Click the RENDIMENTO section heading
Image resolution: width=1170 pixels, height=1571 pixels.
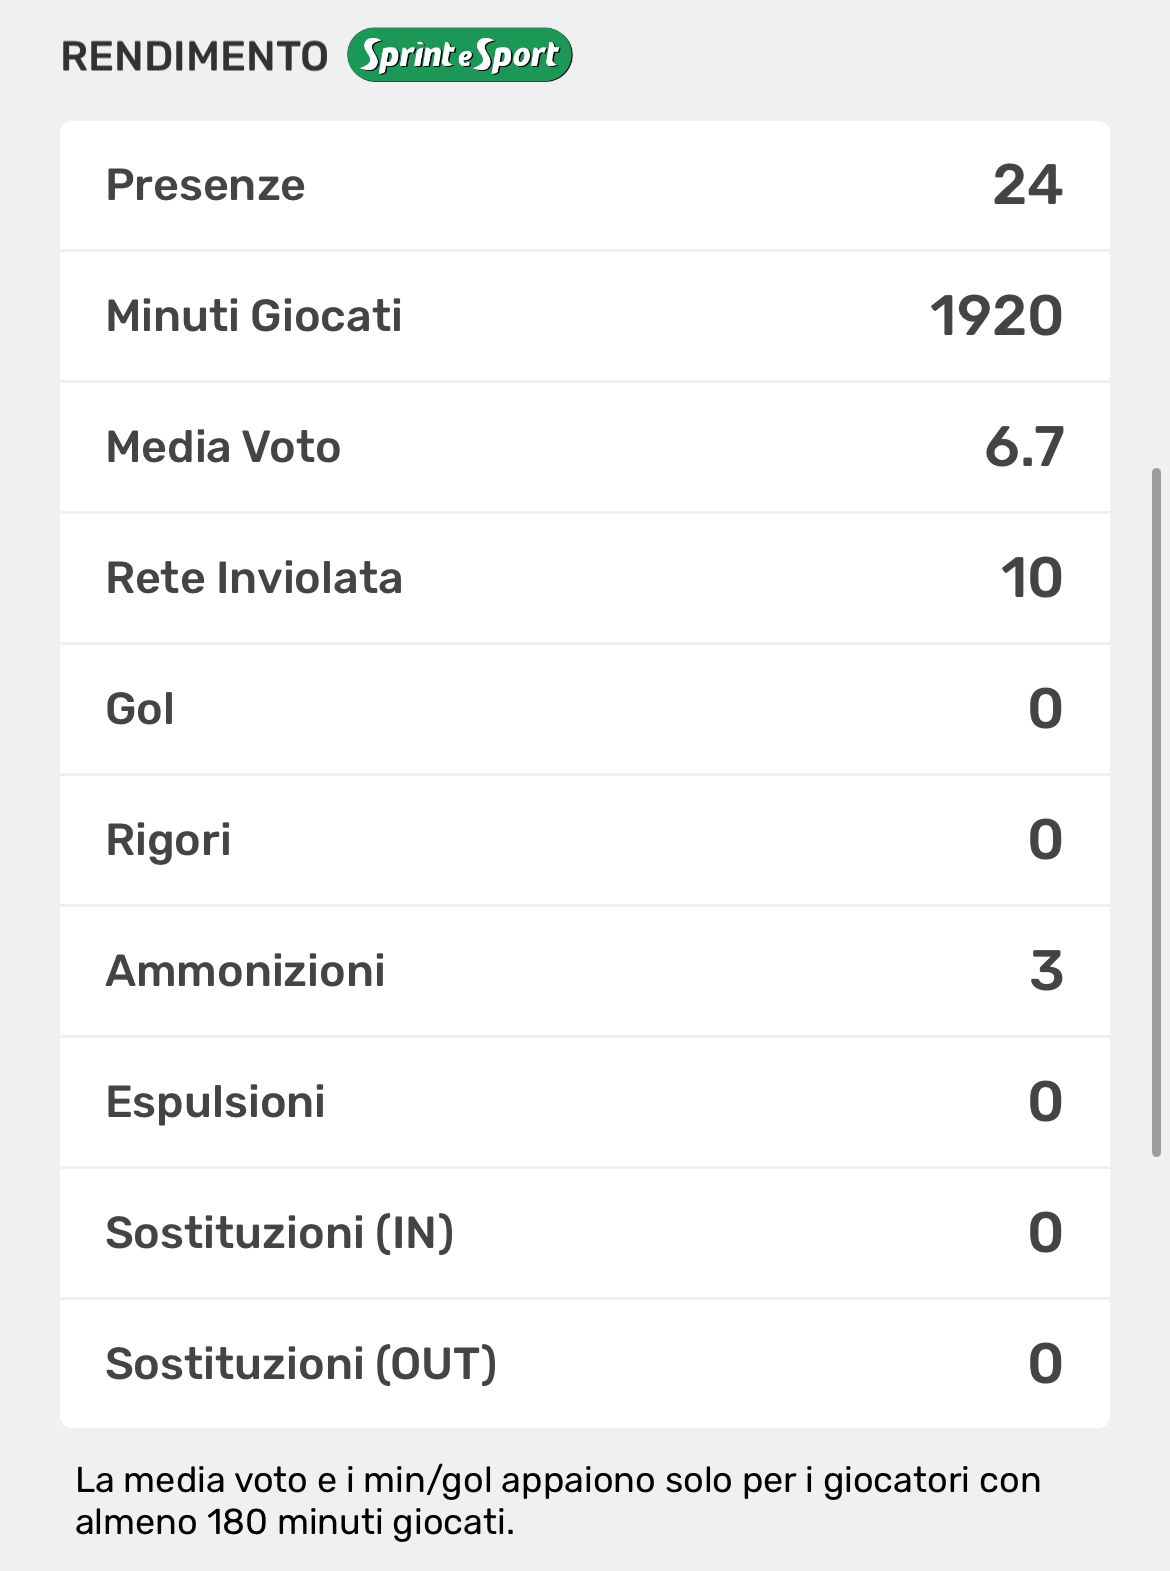click(x=195, y=57)
